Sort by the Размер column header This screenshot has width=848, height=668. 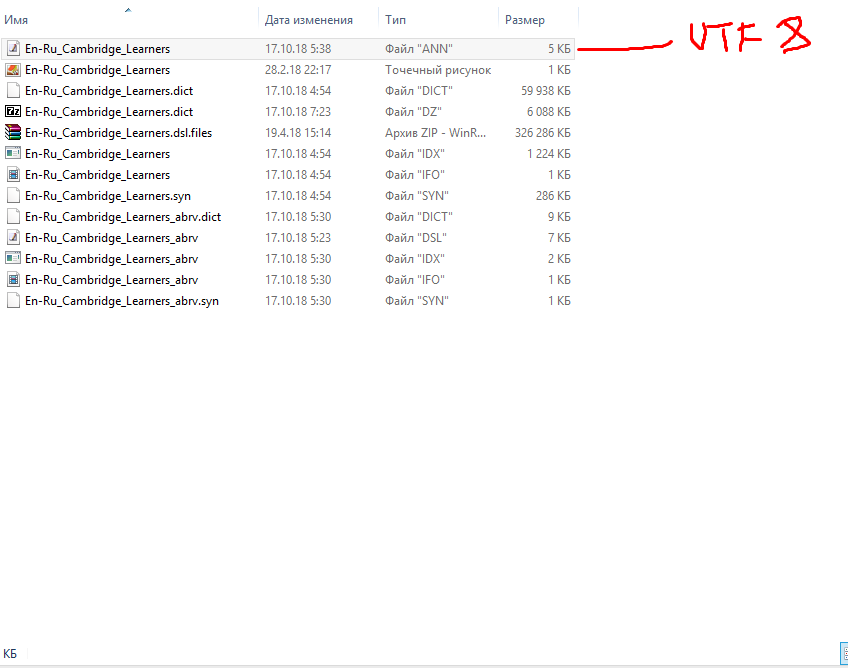(x=525, y=20)
